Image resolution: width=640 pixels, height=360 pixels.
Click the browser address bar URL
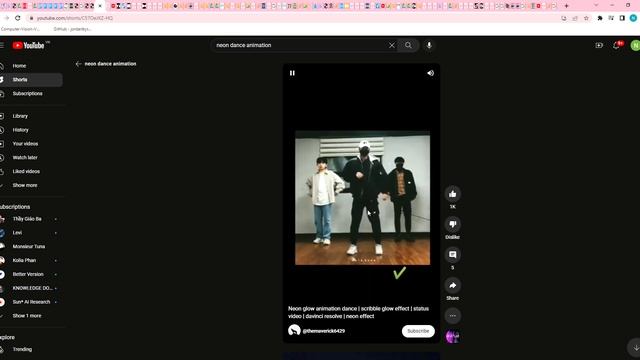(x=75, y=18)
